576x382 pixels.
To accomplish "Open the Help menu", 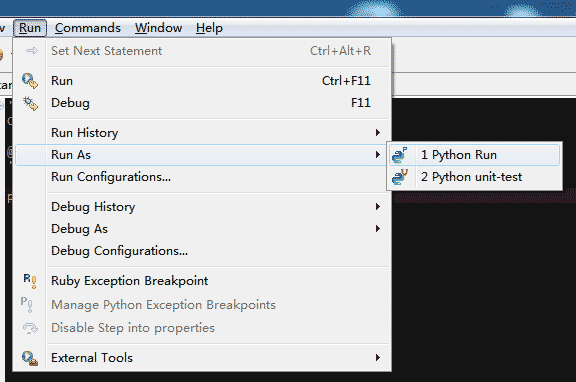I will 209,28.
